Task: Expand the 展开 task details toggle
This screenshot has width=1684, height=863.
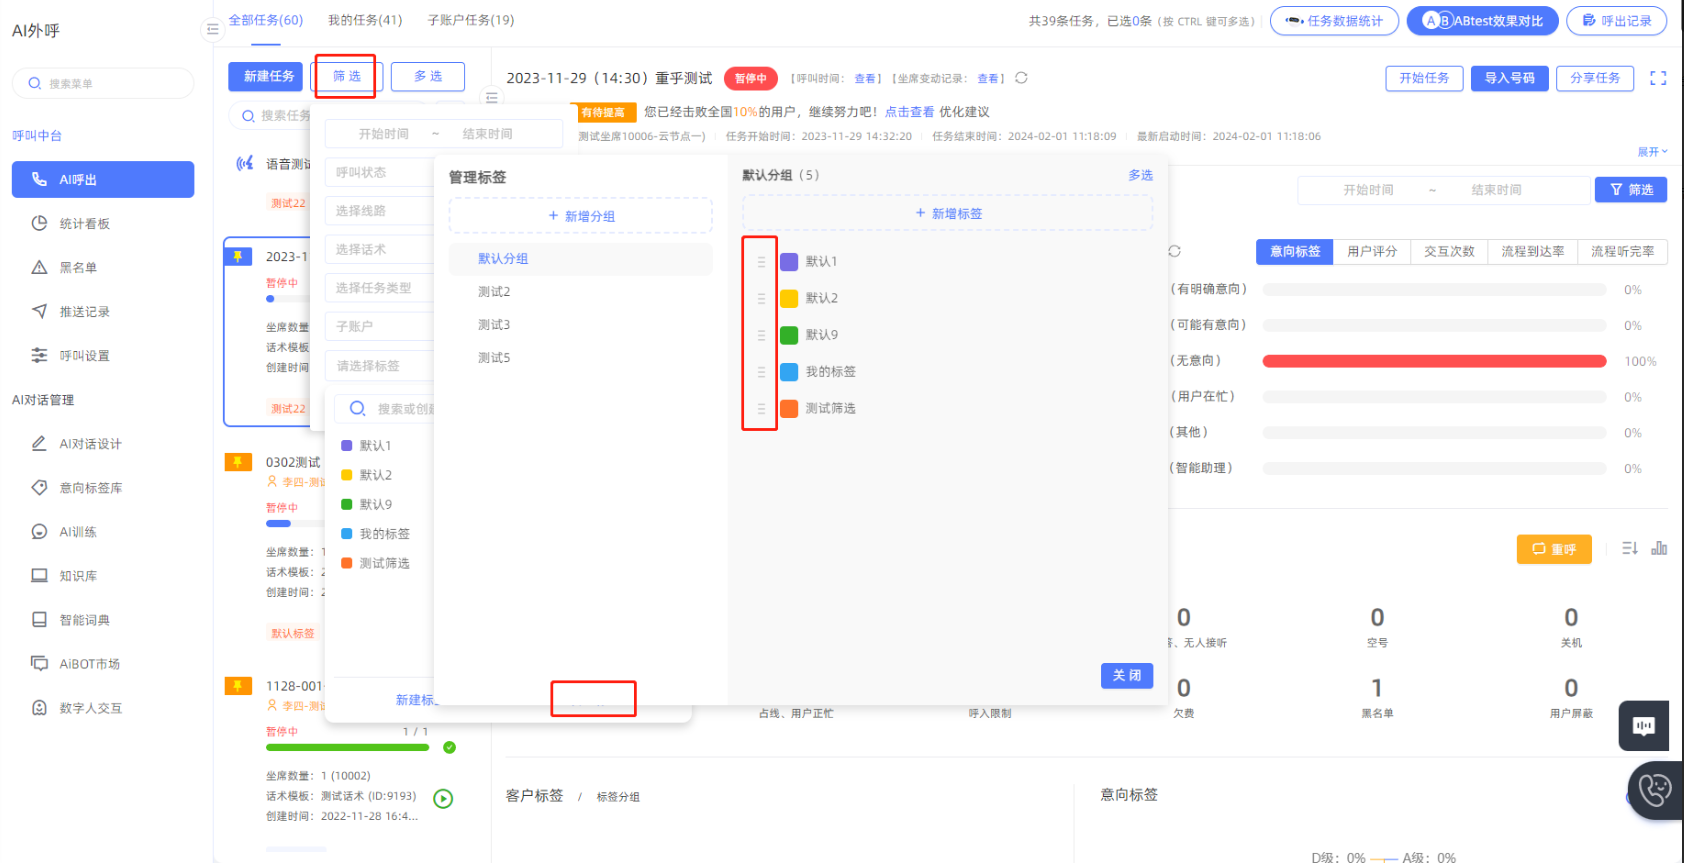Action: [1652, 152]
